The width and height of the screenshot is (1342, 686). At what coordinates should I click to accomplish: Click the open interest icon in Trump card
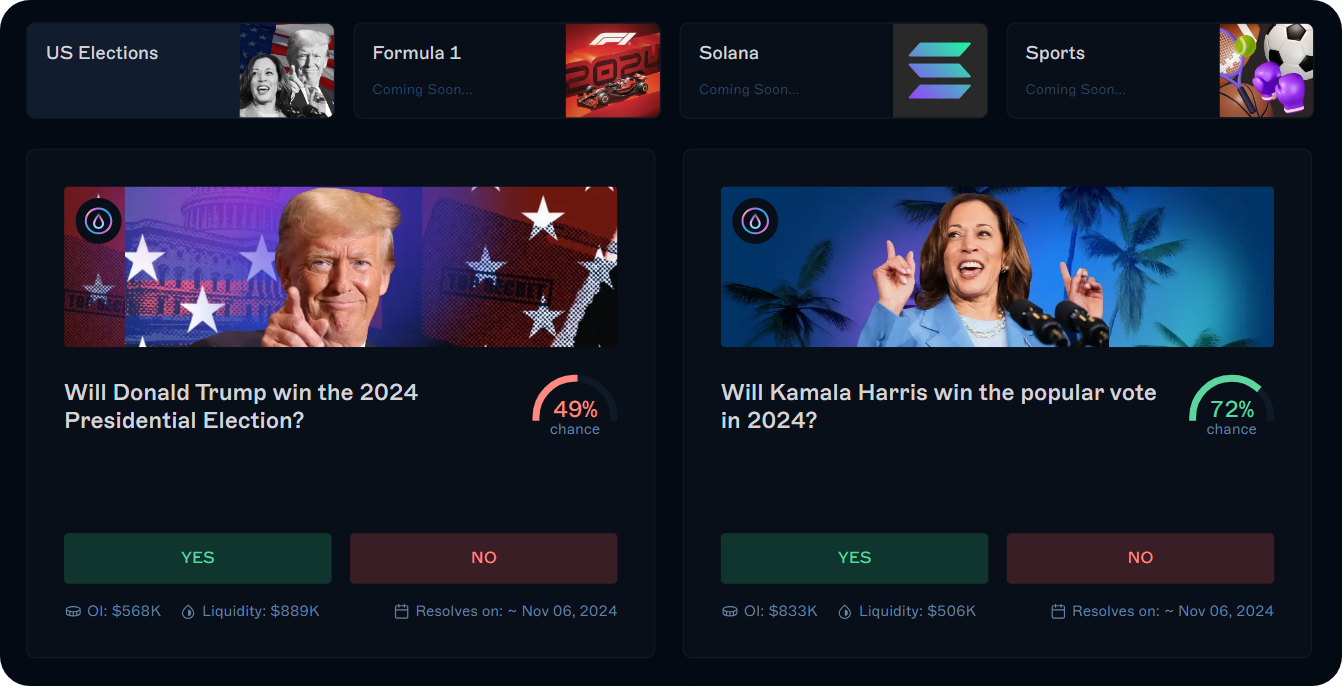point(73,611)
